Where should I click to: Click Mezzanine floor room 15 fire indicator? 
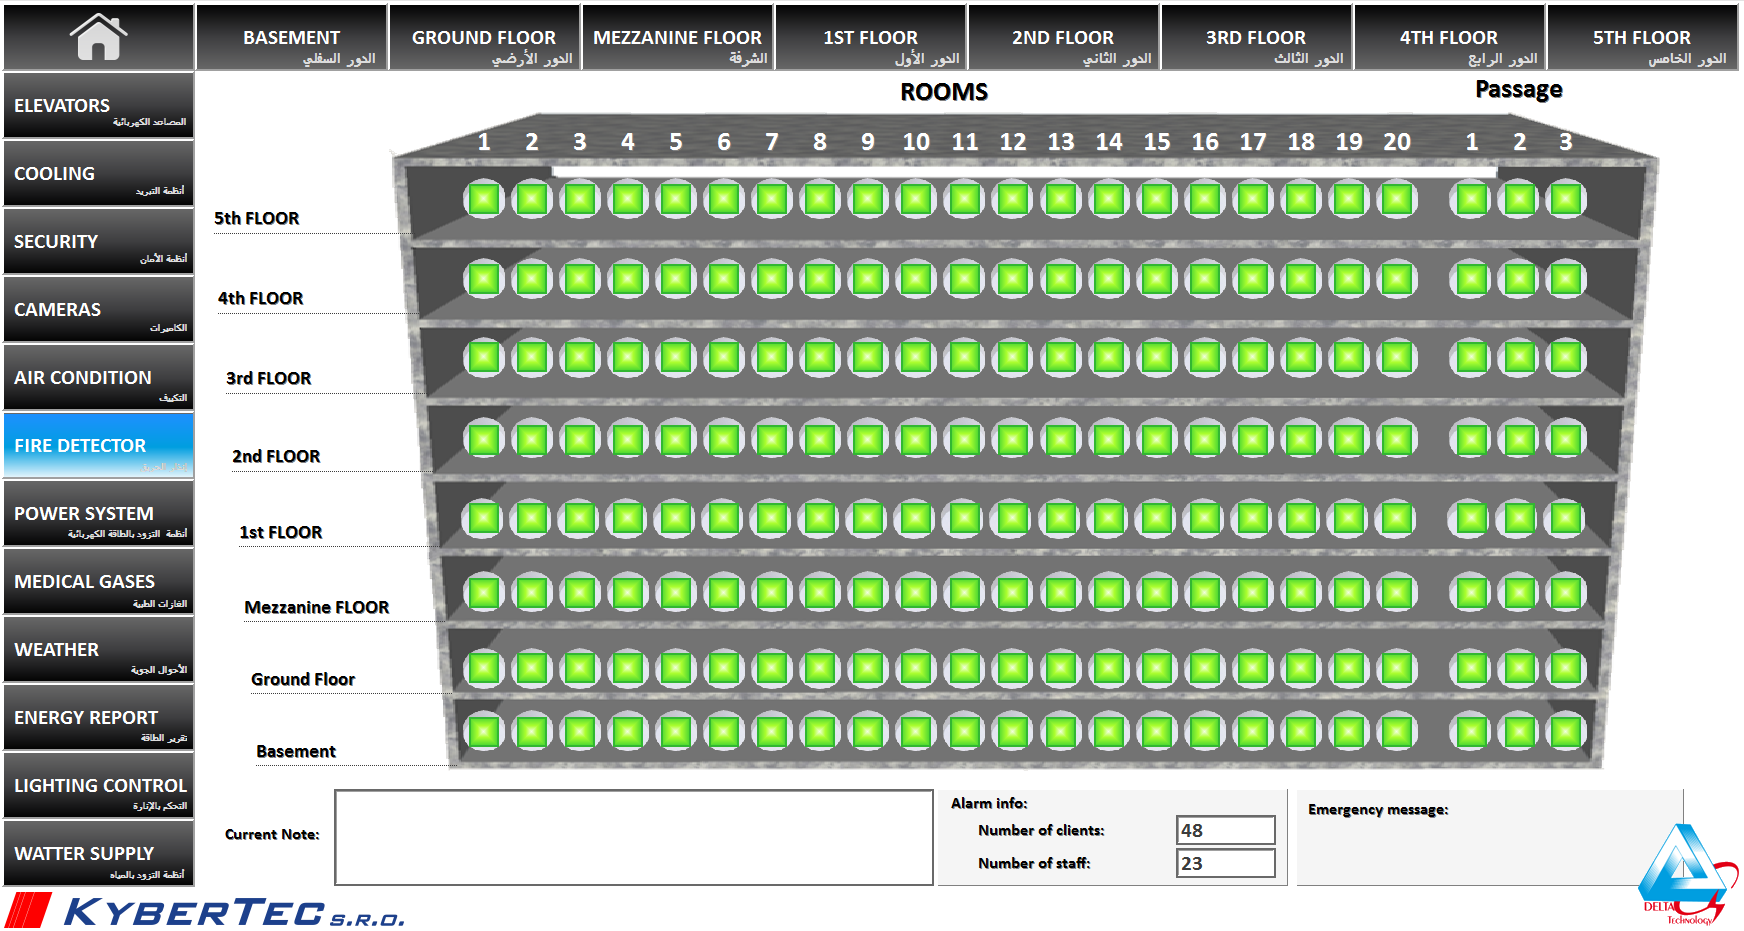(1157, 593)
